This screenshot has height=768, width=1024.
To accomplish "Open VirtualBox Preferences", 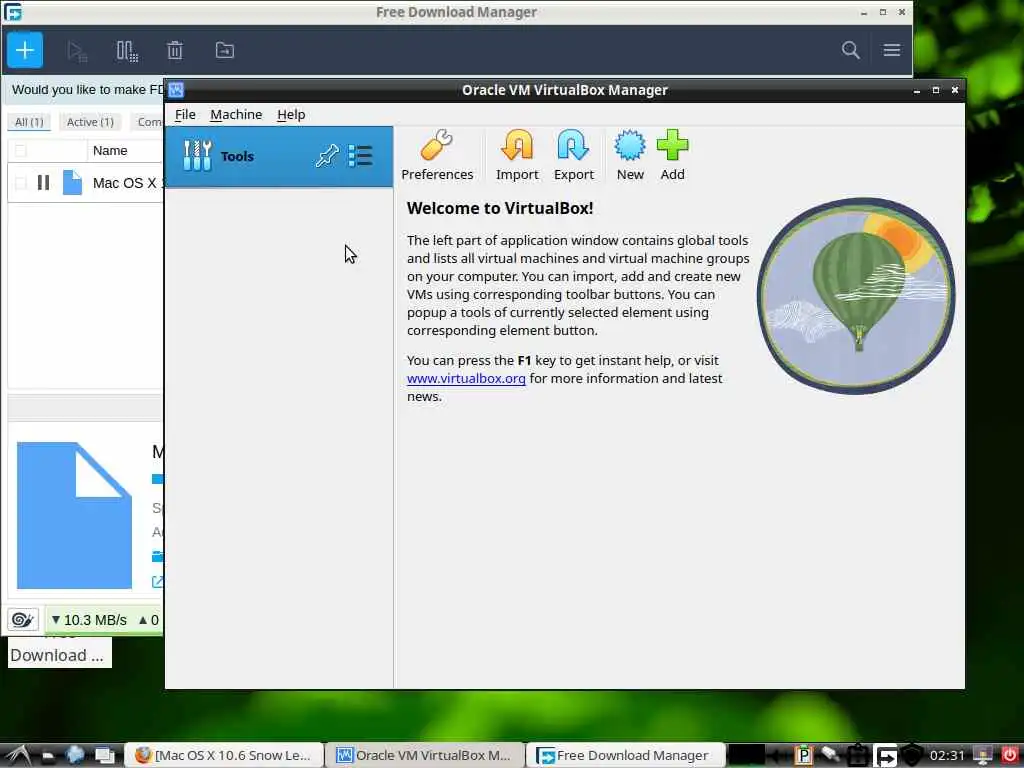I will pyautogui.click(x=437, y=155).
